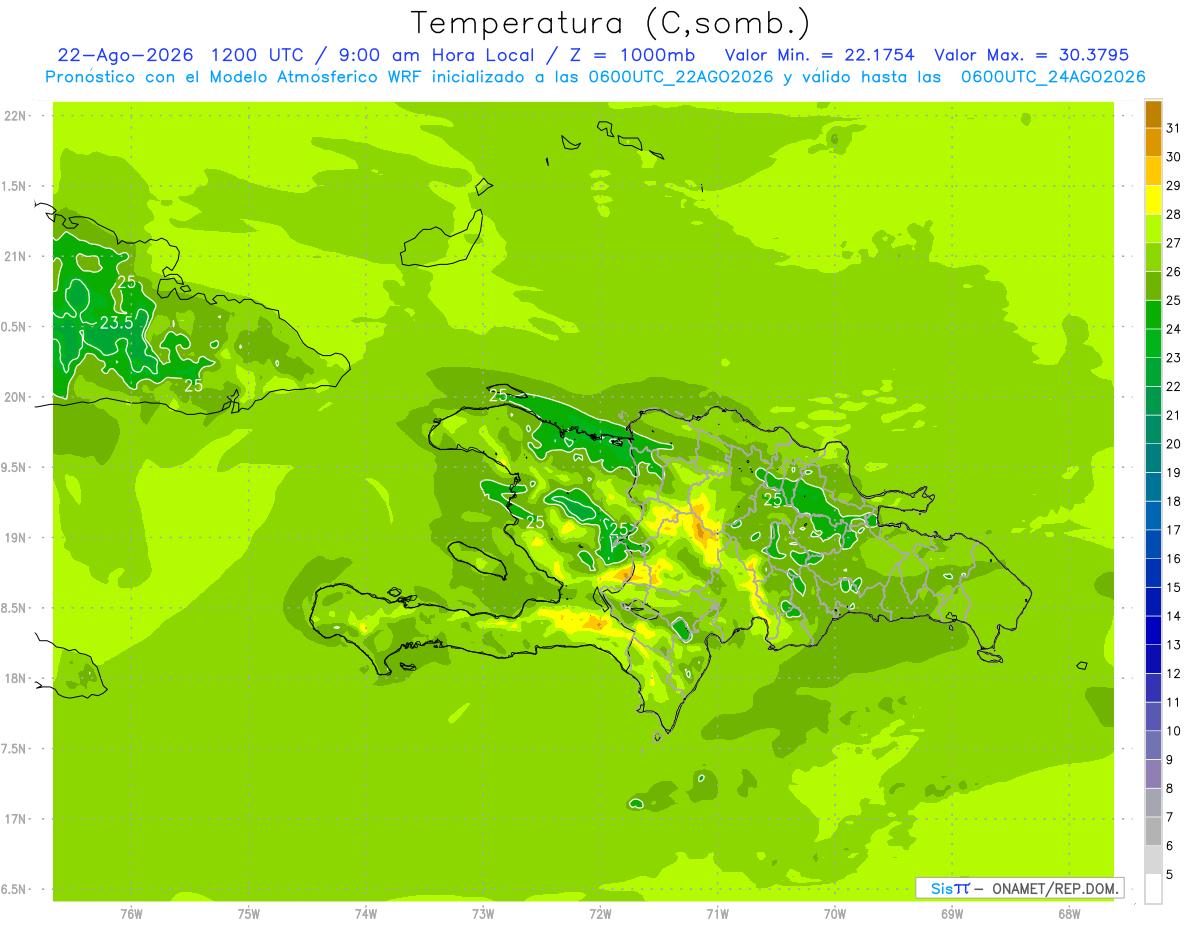
Task: Click the colorbar label "28"
Action: tap(1174, 214)
